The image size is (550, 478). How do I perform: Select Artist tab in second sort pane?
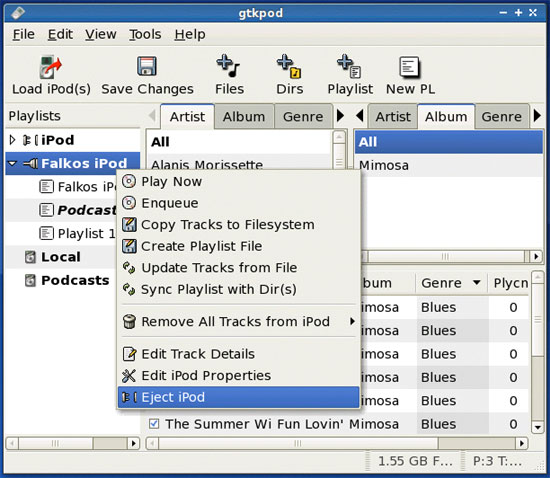click(x=393, y=116)
